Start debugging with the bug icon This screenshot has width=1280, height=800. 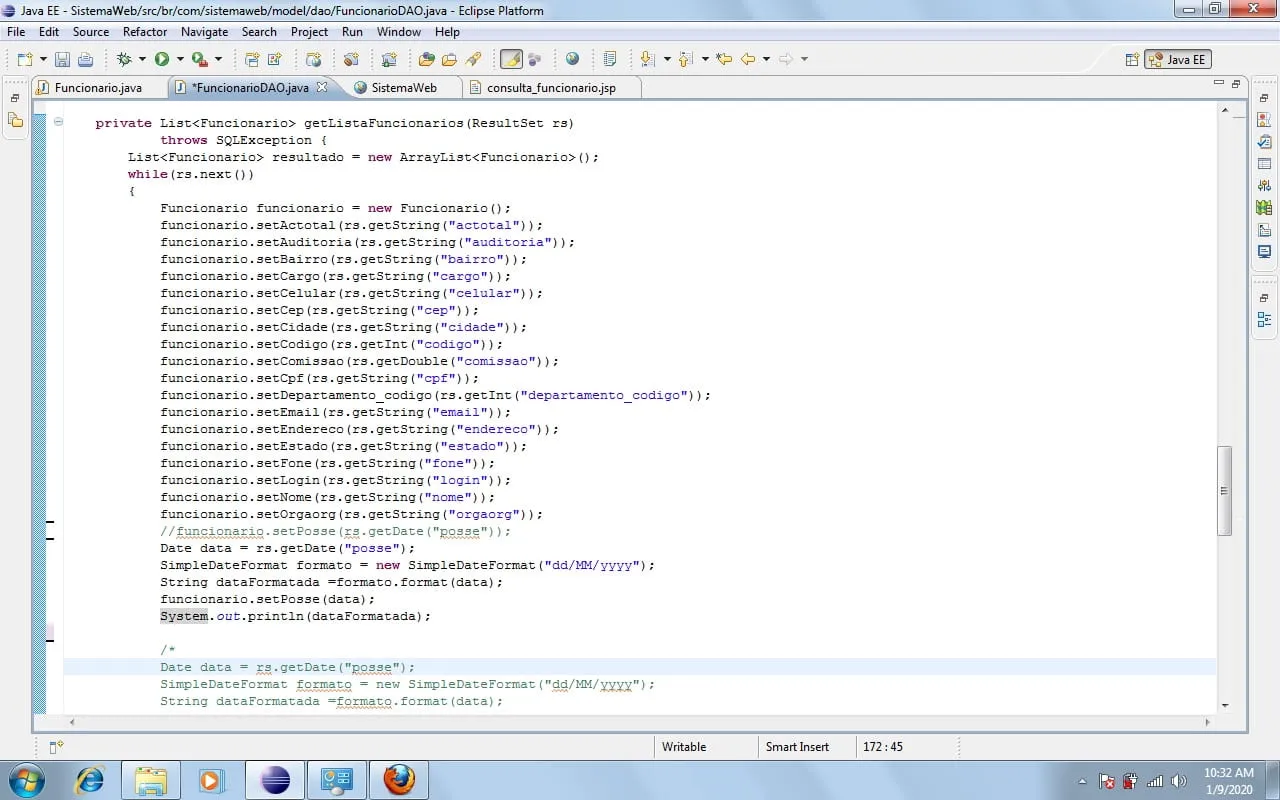click(x=124, y=60)
